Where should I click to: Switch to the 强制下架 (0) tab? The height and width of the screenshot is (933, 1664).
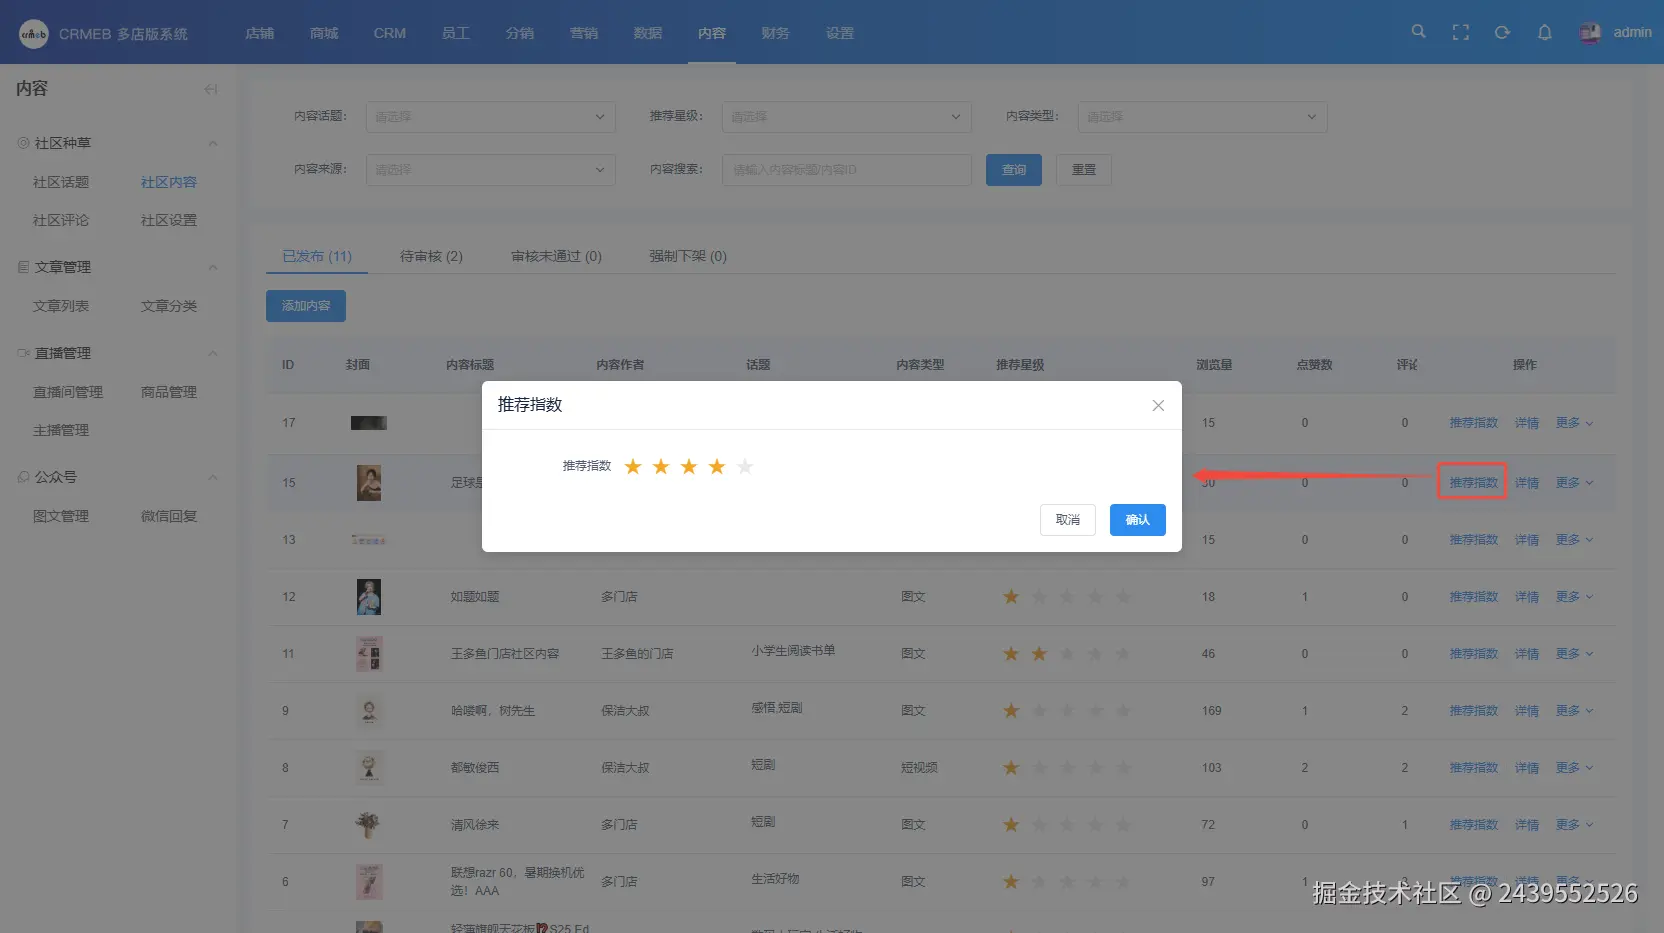coord(688,256)
